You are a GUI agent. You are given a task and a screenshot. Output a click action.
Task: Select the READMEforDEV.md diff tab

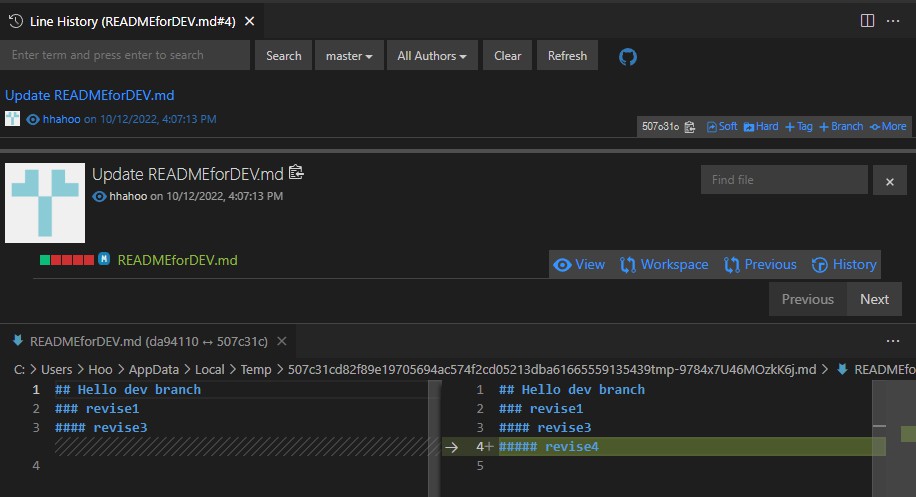click(148, 342)
